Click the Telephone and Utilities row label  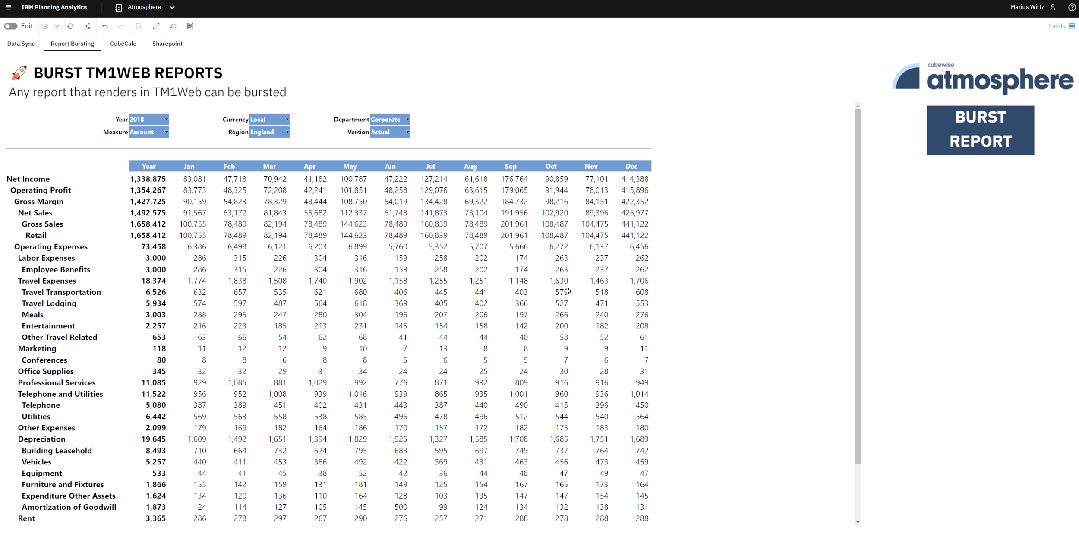(61, 394)
